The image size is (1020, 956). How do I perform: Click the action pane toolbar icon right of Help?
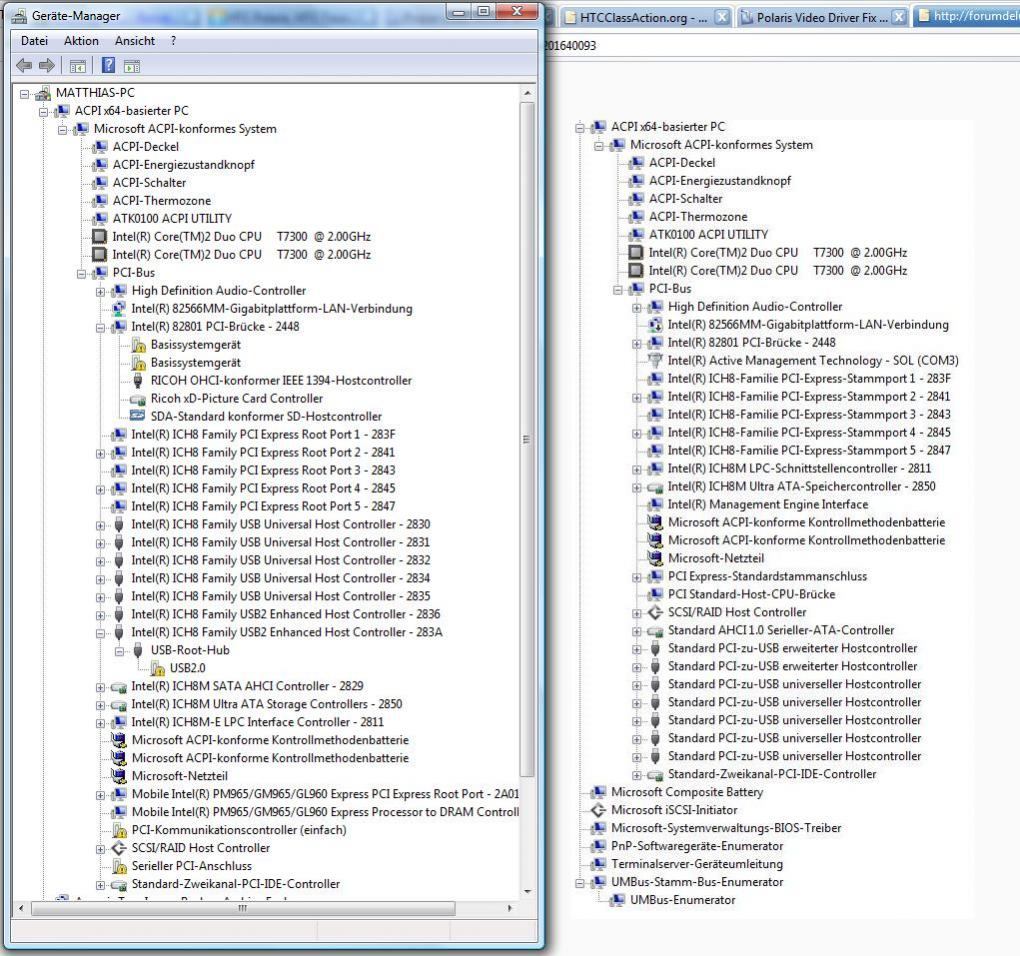pyautogui.click(x=132, y=66)
